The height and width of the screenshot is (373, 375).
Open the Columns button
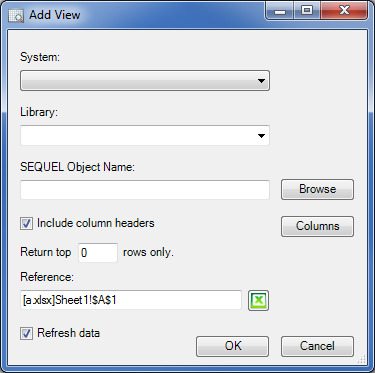pos(317,226)
